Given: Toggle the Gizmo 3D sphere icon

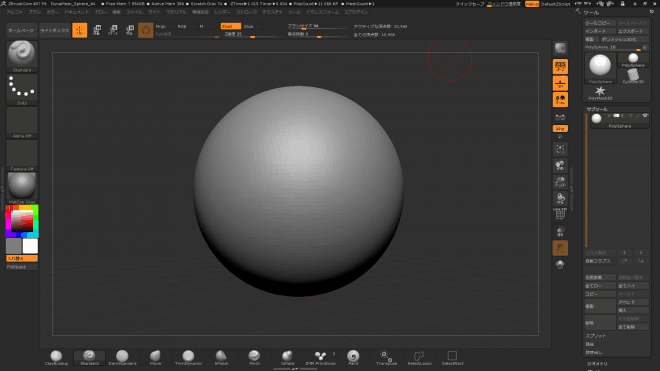Looking at the screenshot, I should tap(146, 30).
